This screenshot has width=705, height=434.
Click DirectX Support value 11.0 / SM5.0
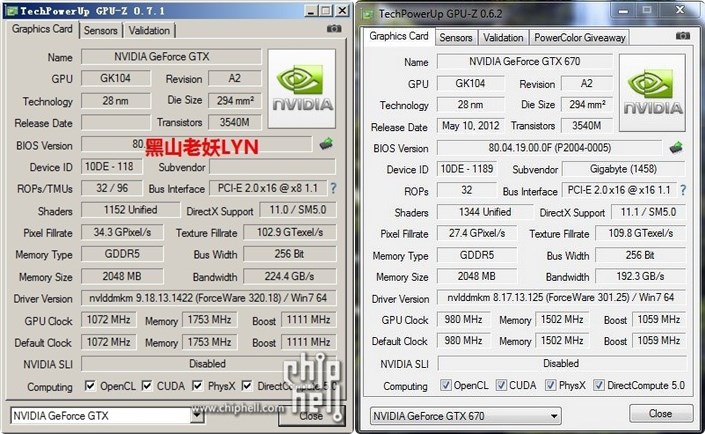(x=298, y=210)
